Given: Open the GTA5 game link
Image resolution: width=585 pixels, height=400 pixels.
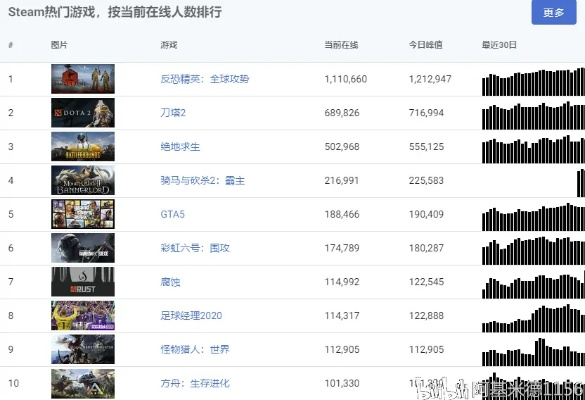Looking at the screenshot, I should point(172,214).
